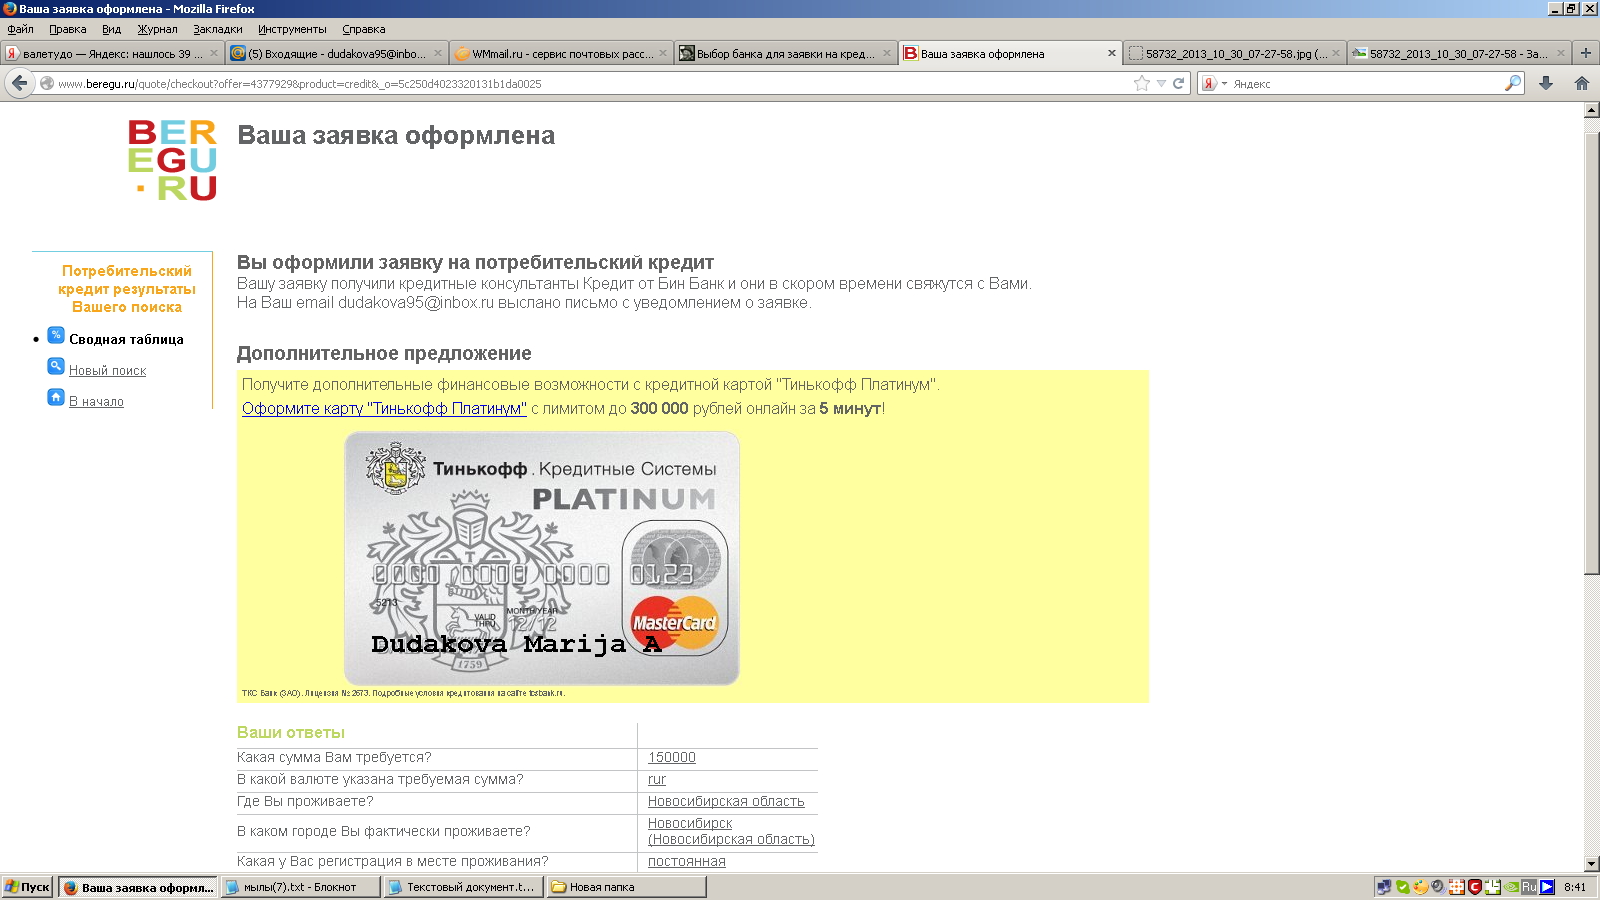Click the Tinkoff Platinum card image
1600x900 pixels.
click(542, 558)
